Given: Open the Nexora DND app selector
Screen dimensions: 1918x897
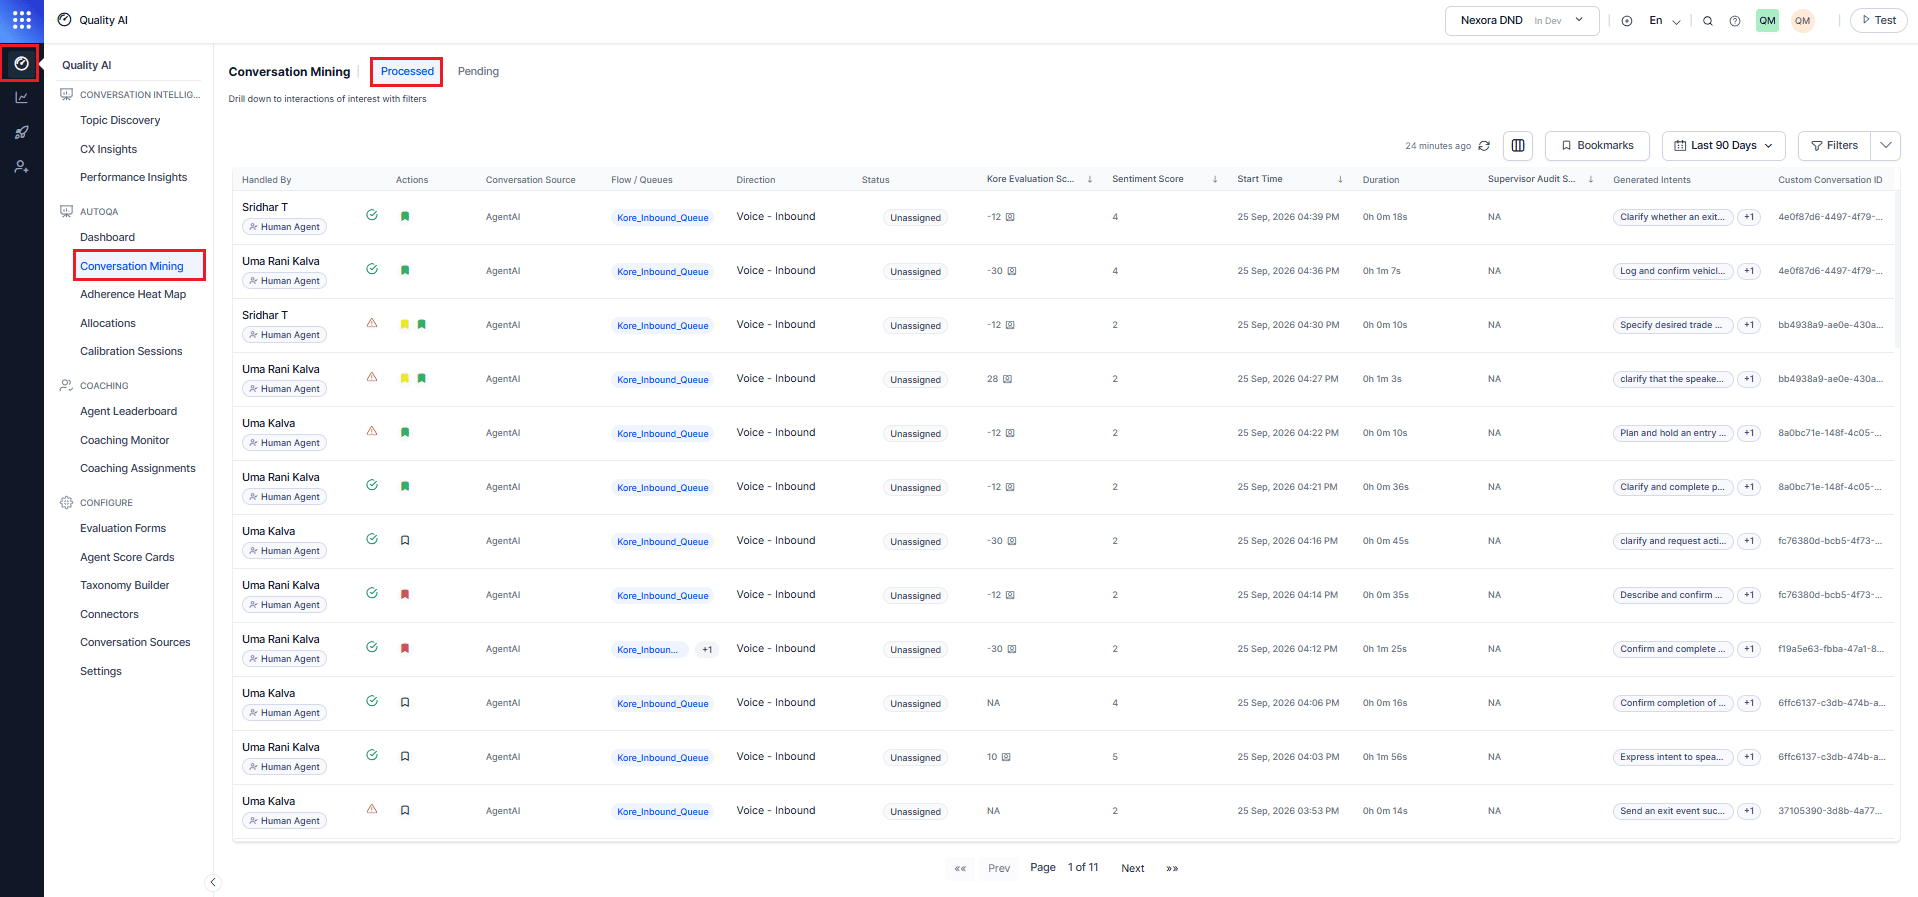Looking at the screenshot, I should [x=1521, y=21].
